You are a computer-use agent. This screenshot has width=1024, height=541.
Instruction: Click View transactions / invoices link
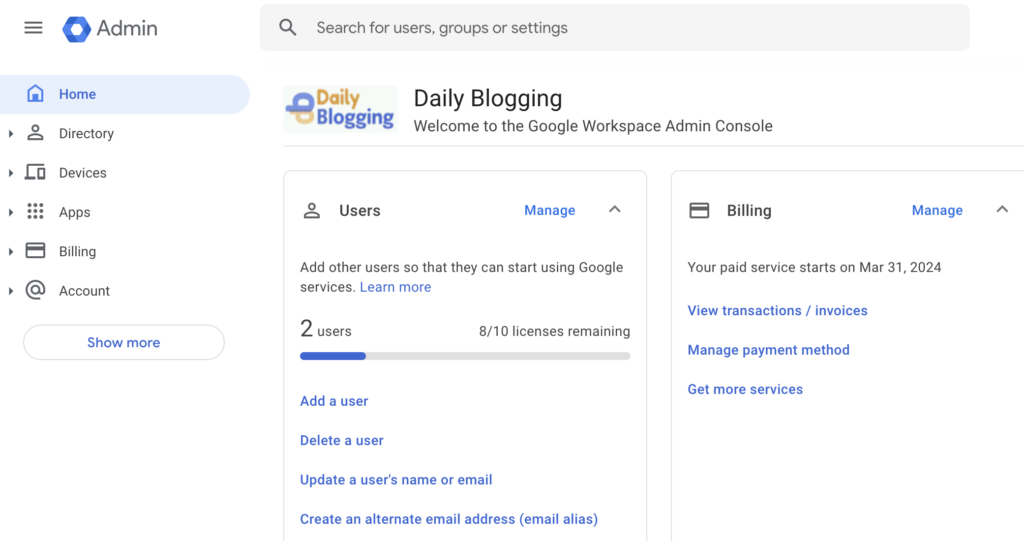pos(777,311)
